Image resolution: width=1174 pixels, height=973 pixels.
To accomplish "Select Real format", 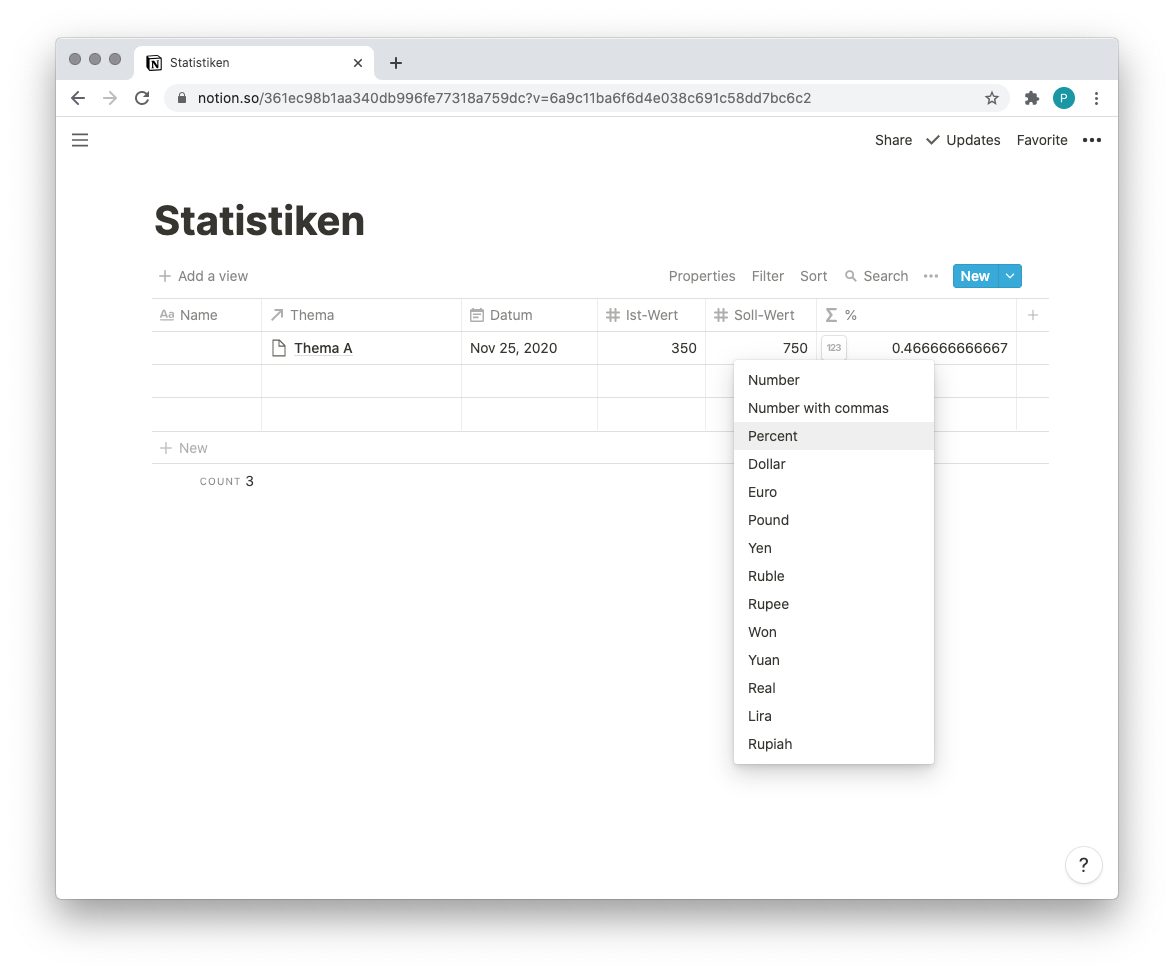I will coord(833,688).
